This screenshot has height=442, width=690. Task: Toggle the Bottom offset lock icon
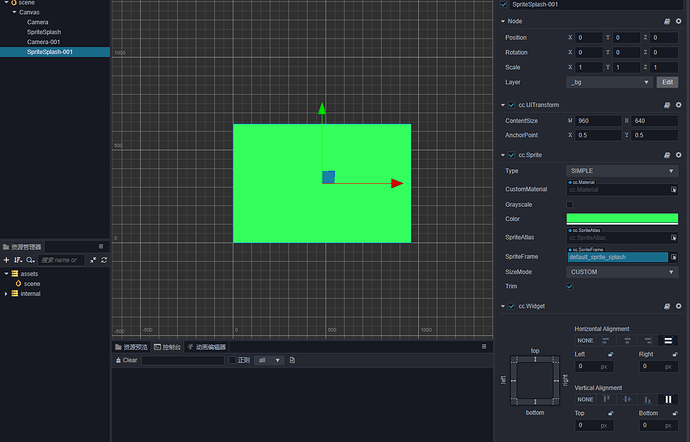point(675,413)
